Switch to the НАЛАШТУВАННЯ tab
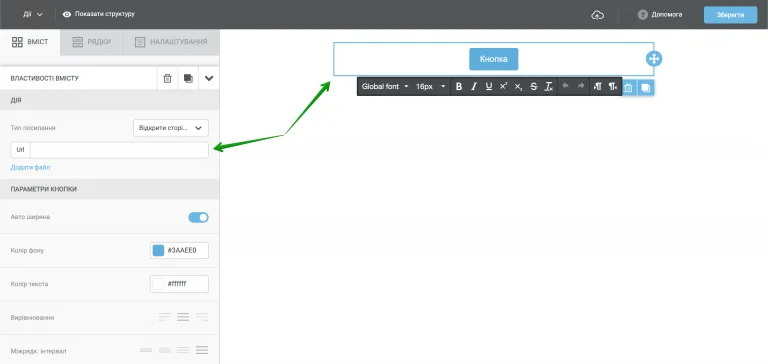 (171, 42)
